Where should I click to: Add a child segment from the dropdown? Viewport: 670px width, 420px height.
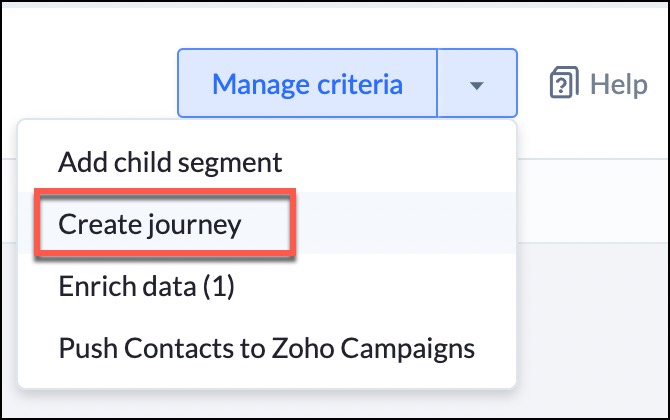point(170,161)
